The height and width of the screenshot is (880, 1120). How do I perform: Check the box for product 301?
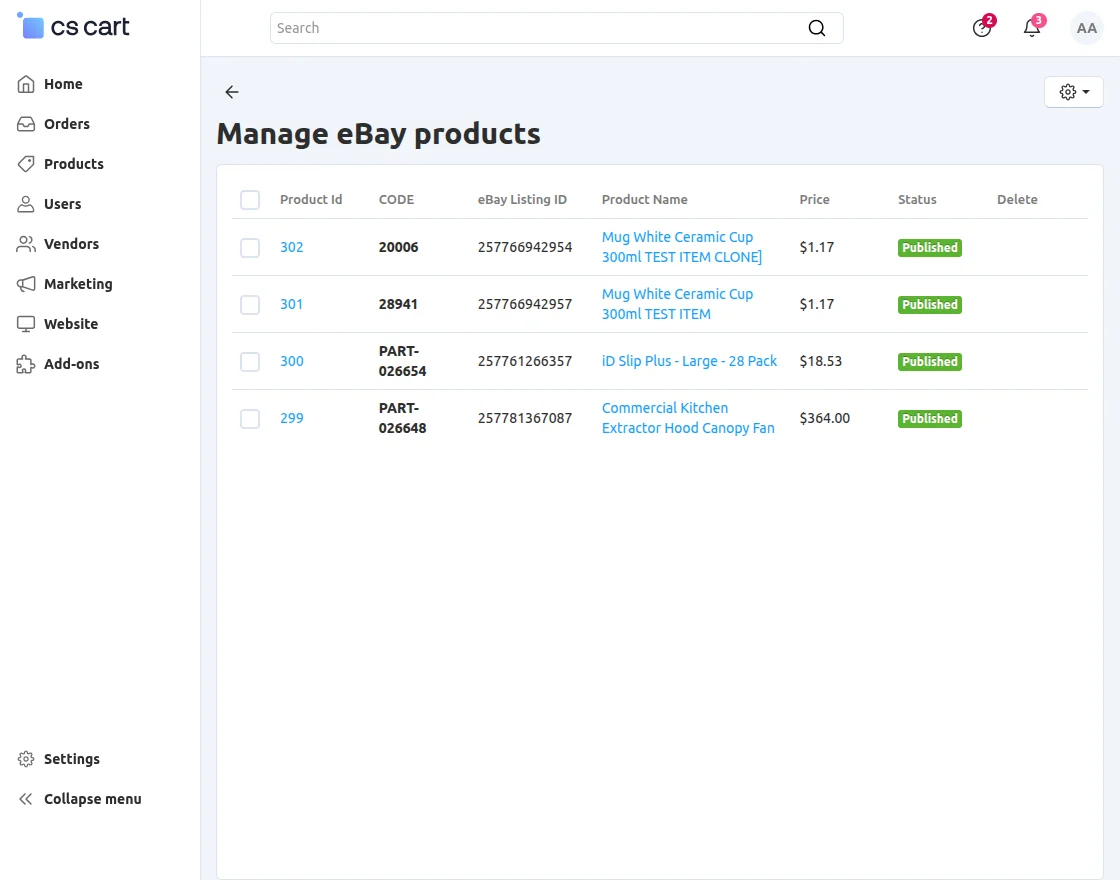pos(250,305)
